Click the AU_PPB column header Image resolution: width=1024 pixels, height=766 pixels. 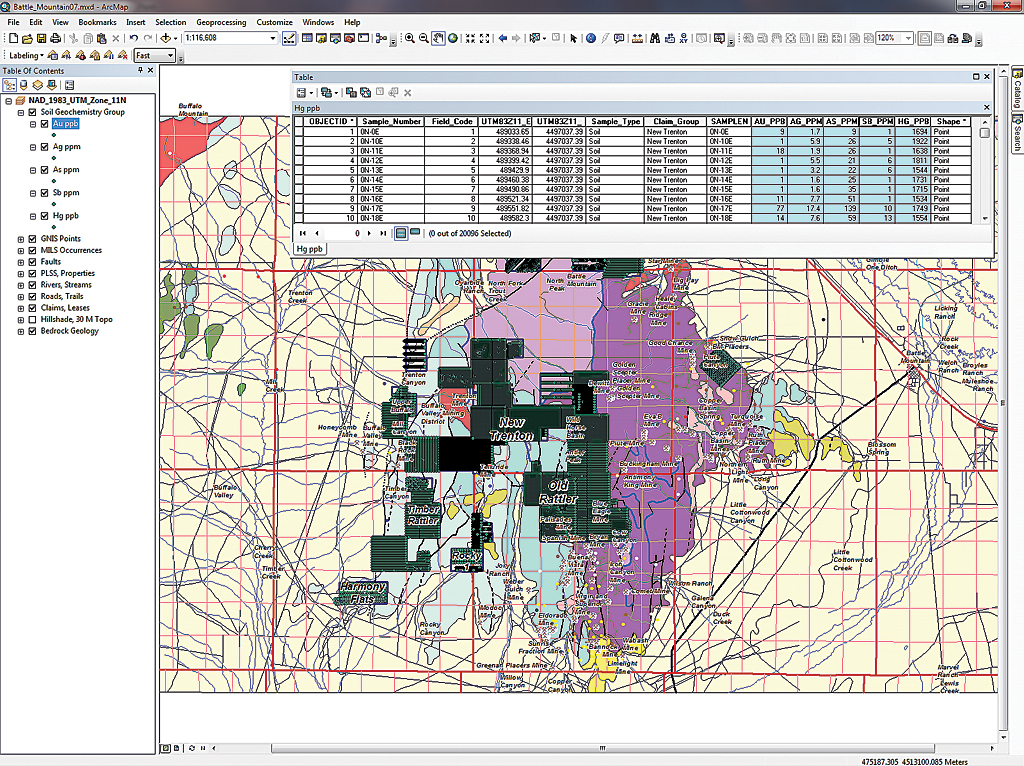[768, 121]
